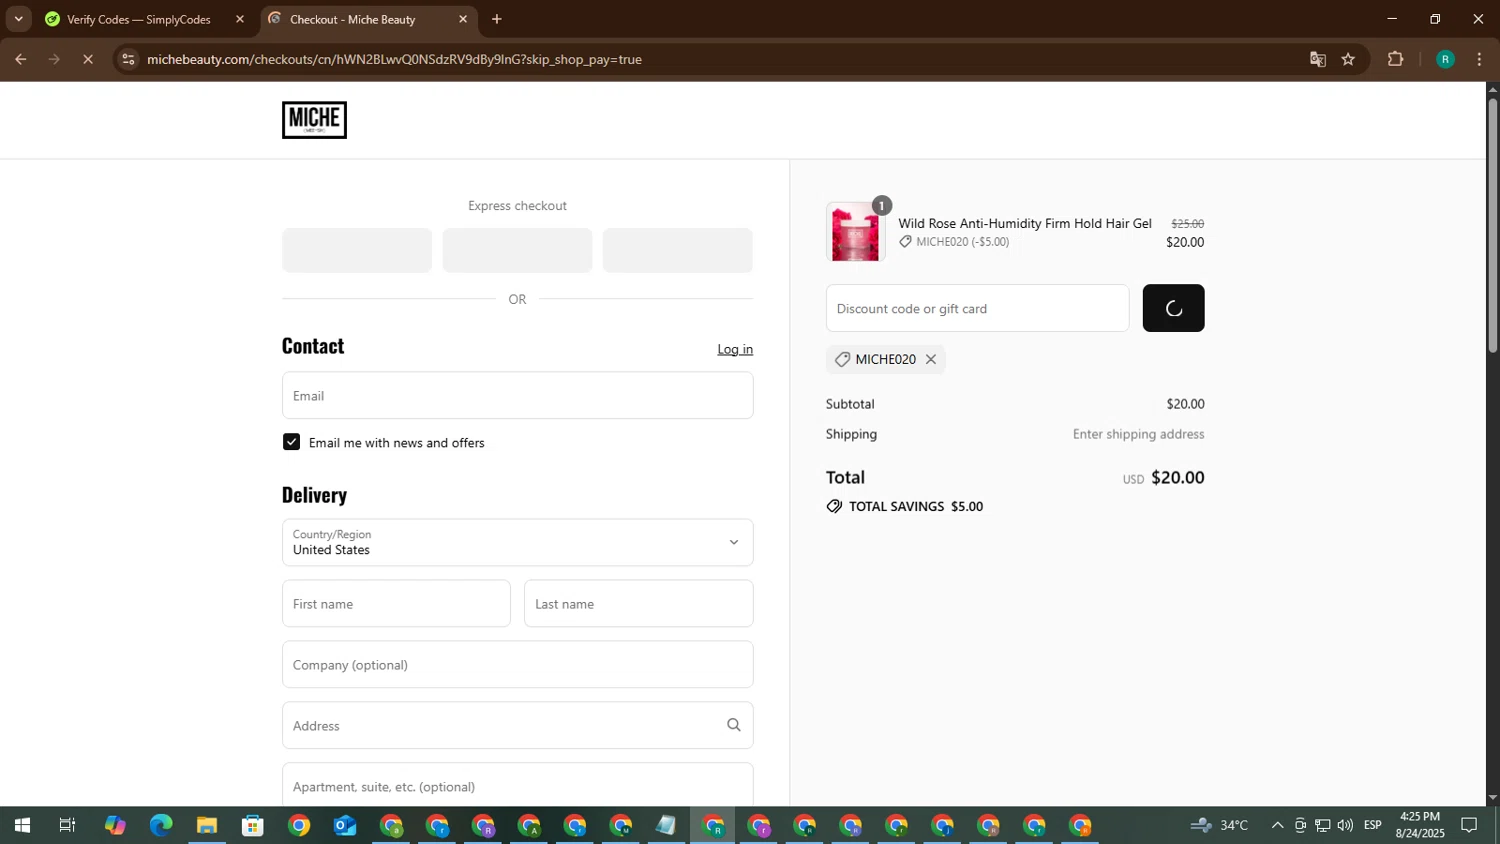Image resolution: width=1500 pixels, height=844 pixels.
Task: Focus the Email input field
Action: pos(517,395)
